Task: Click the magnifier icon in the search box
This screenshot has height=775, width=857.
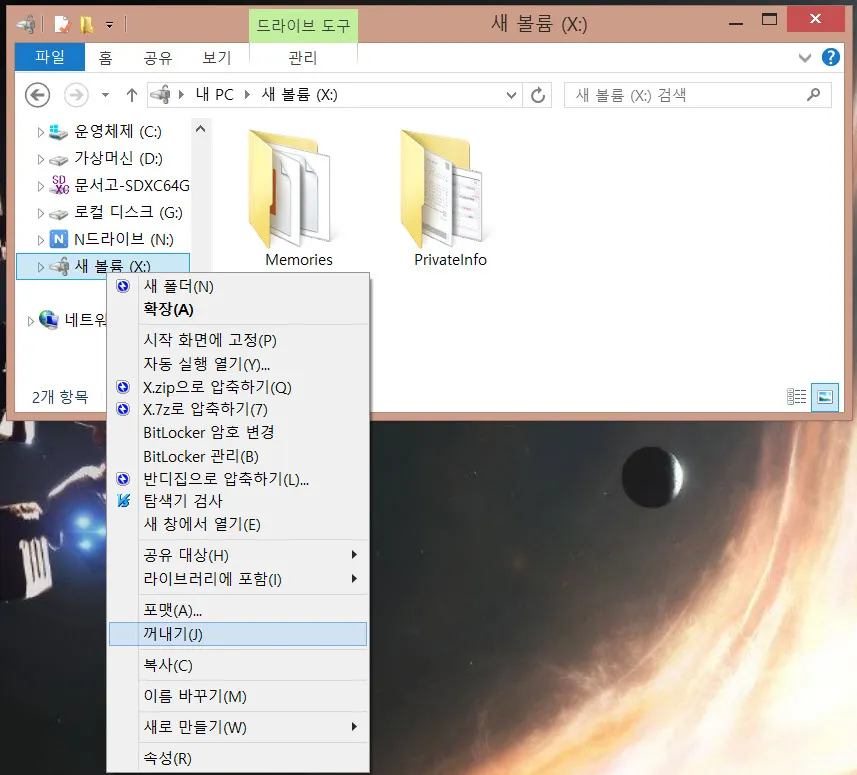Action: [x=812, y=95]
